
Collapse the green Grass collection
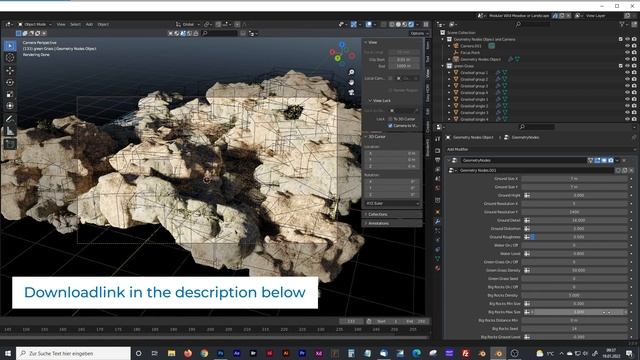click(x=443, y=66)
